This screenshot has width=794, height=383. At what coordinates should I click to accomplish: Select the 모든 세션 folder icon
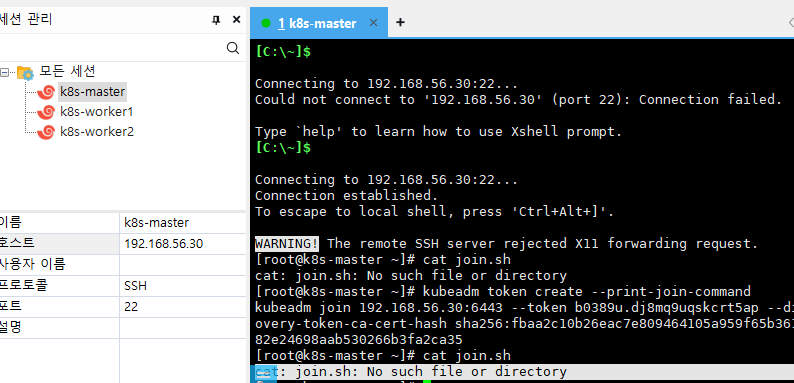coord(25,72)
